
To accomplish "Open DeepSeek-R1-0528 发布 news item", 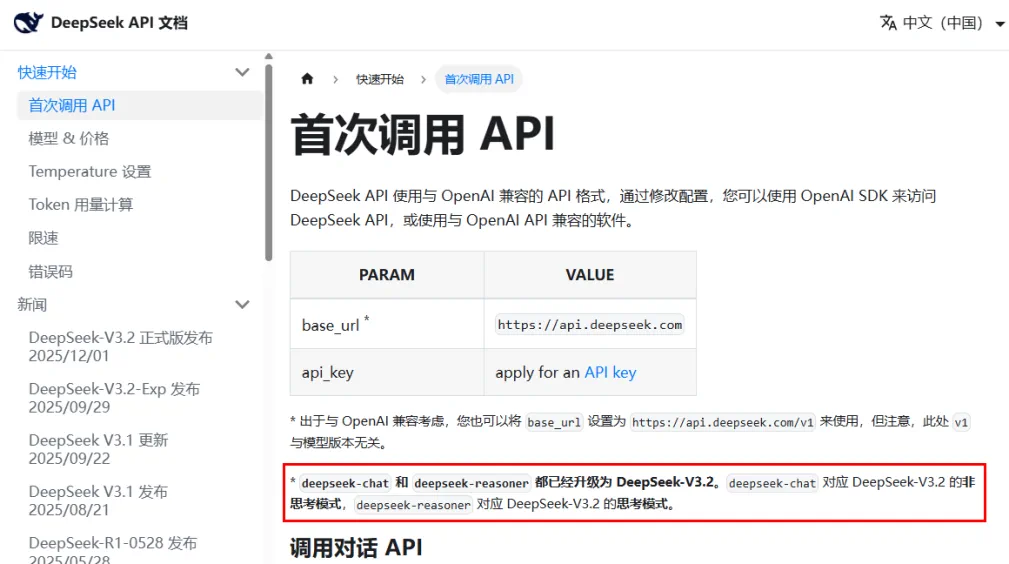I will coord(113,551).
